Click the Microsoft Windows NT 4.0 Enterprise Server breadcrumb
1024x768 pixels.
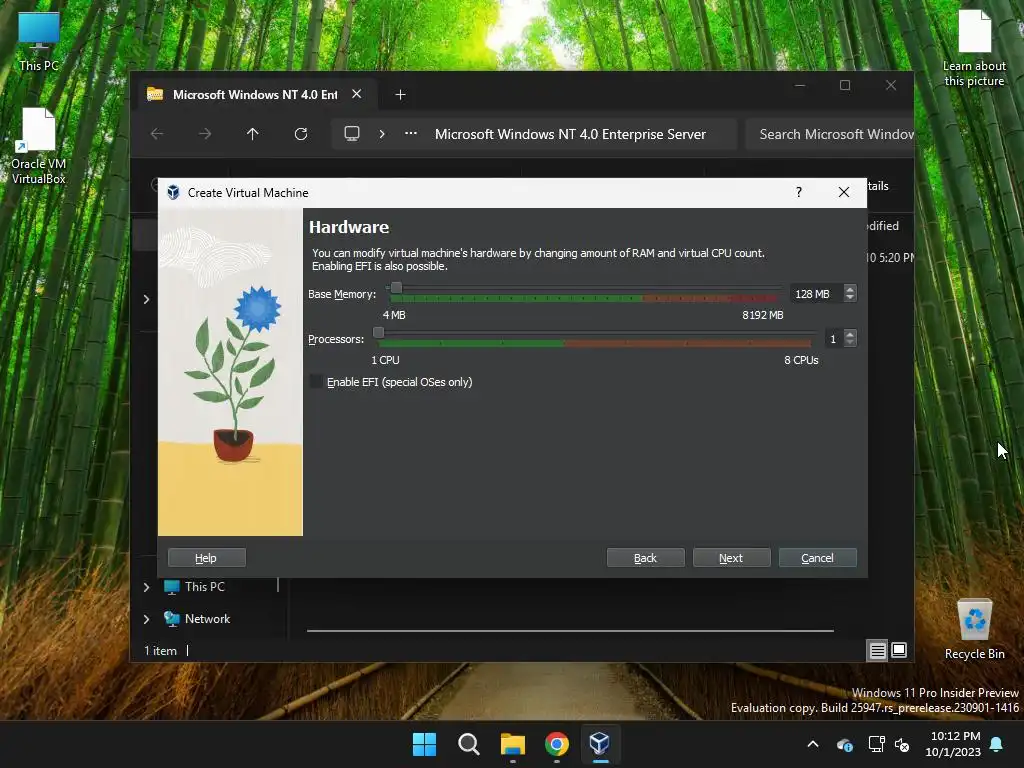[x=570, y=134]
